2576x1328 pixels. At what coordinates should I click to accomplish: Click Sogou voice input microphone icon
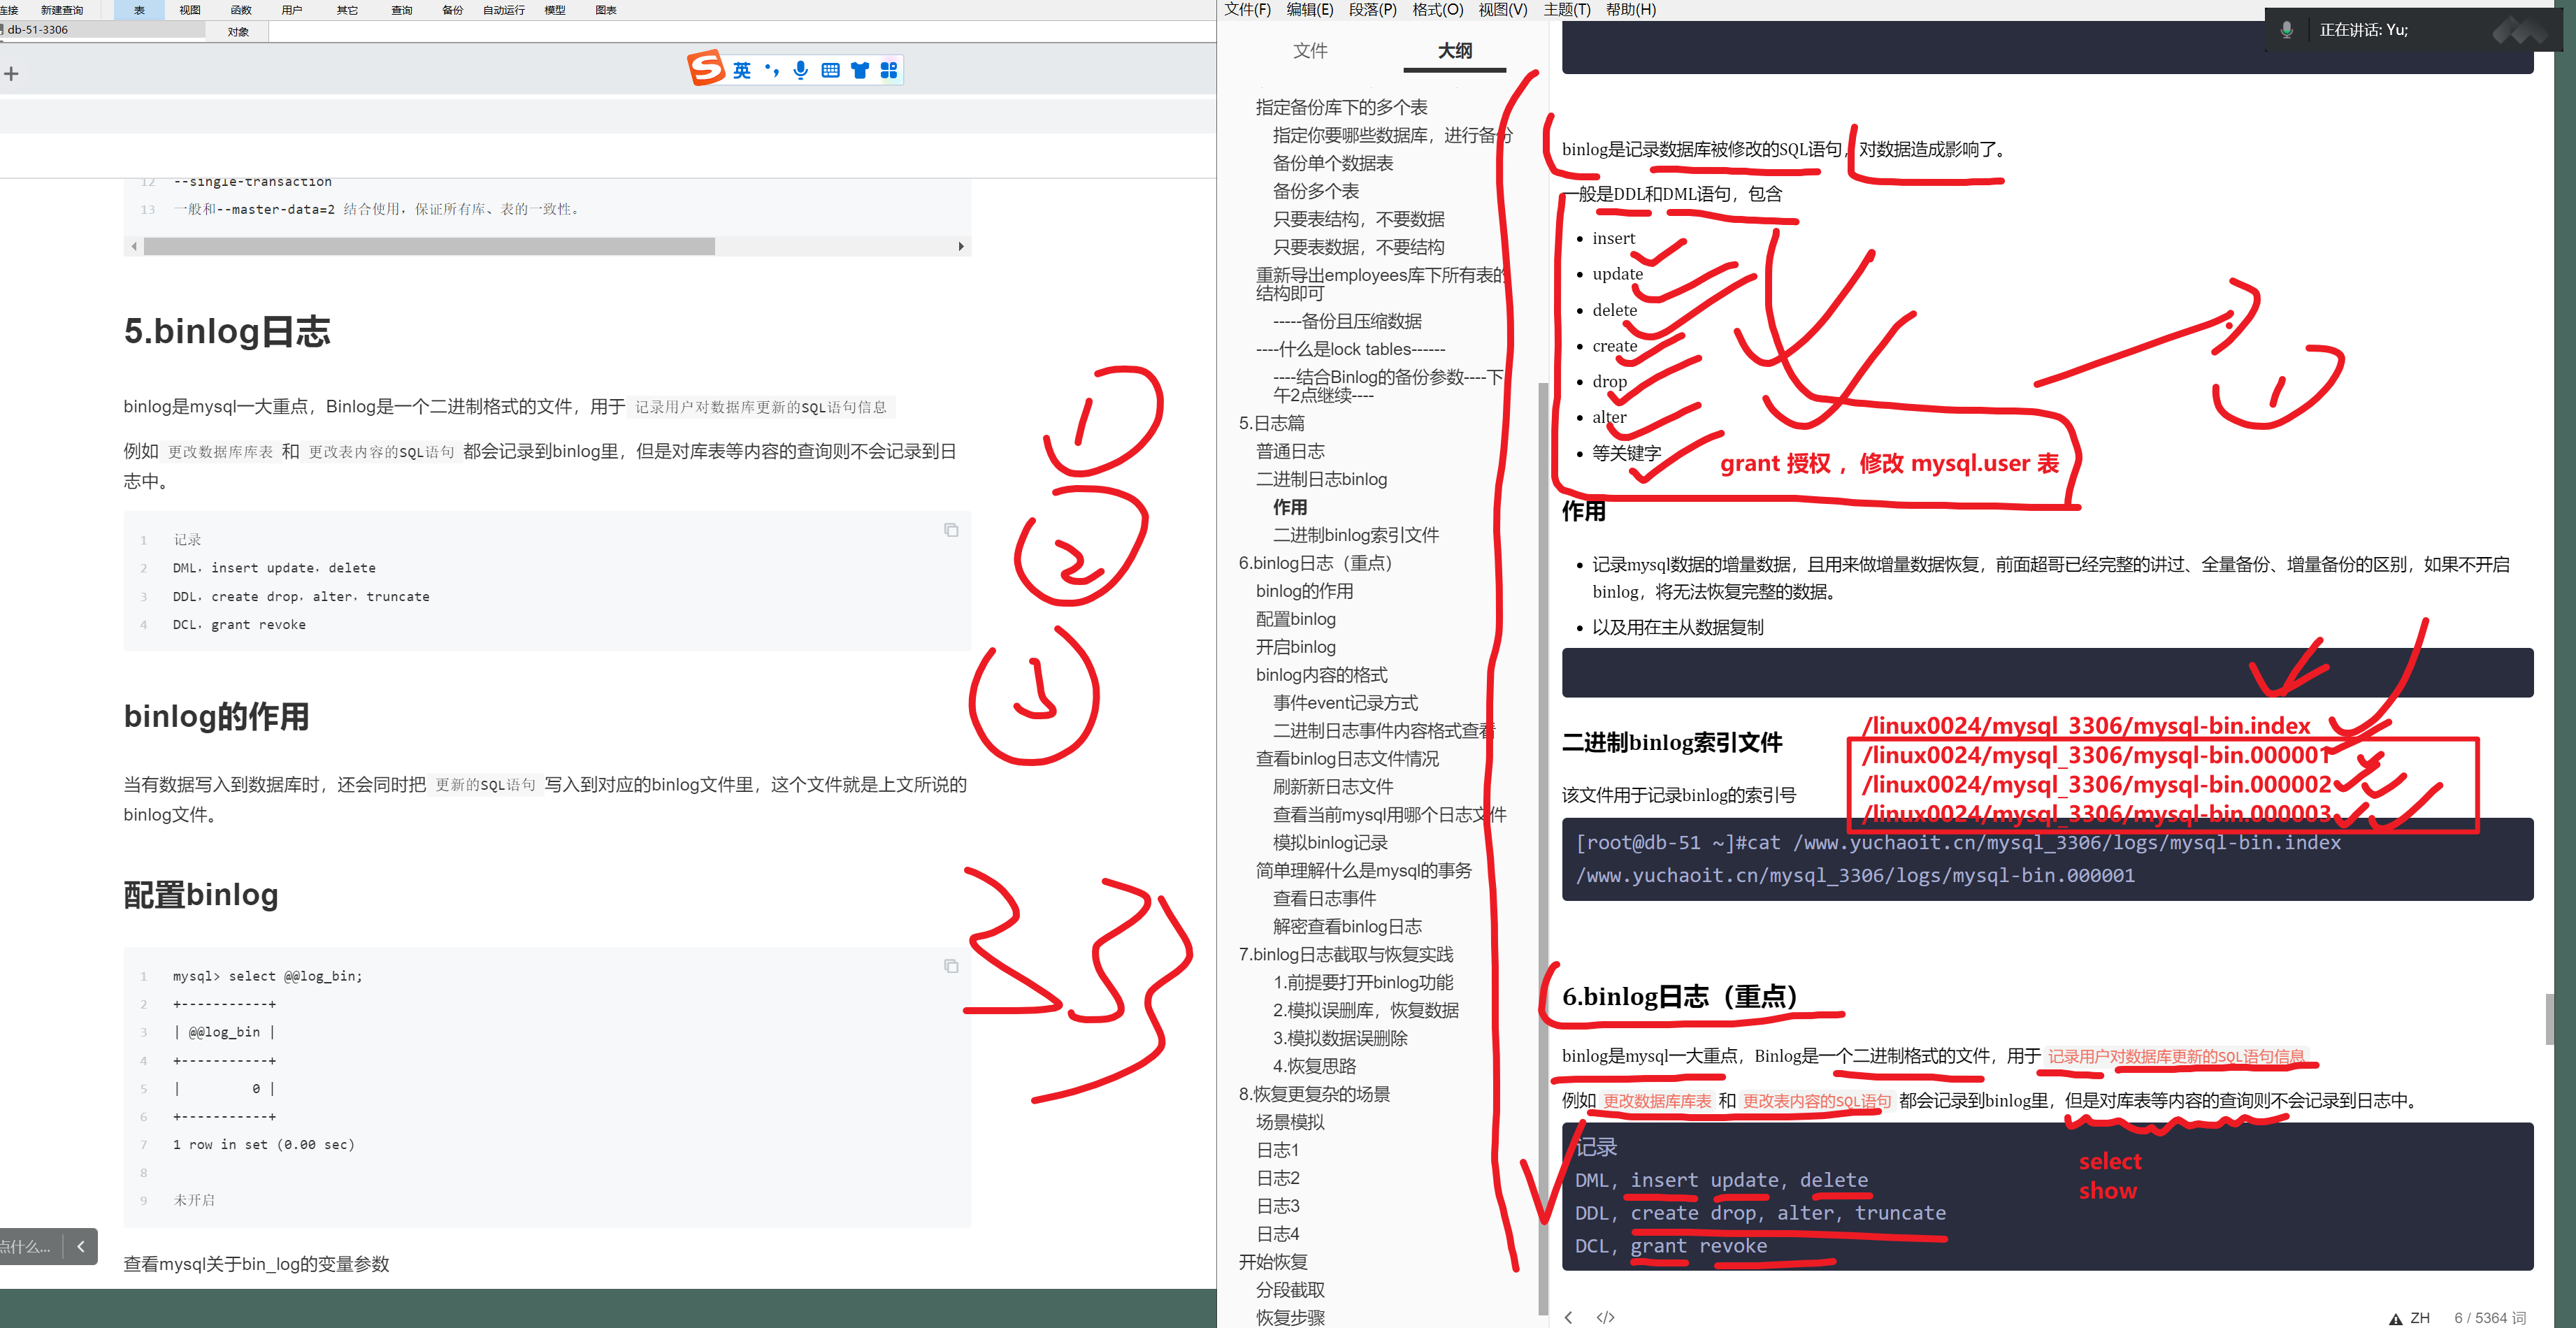tap(800, 70)
